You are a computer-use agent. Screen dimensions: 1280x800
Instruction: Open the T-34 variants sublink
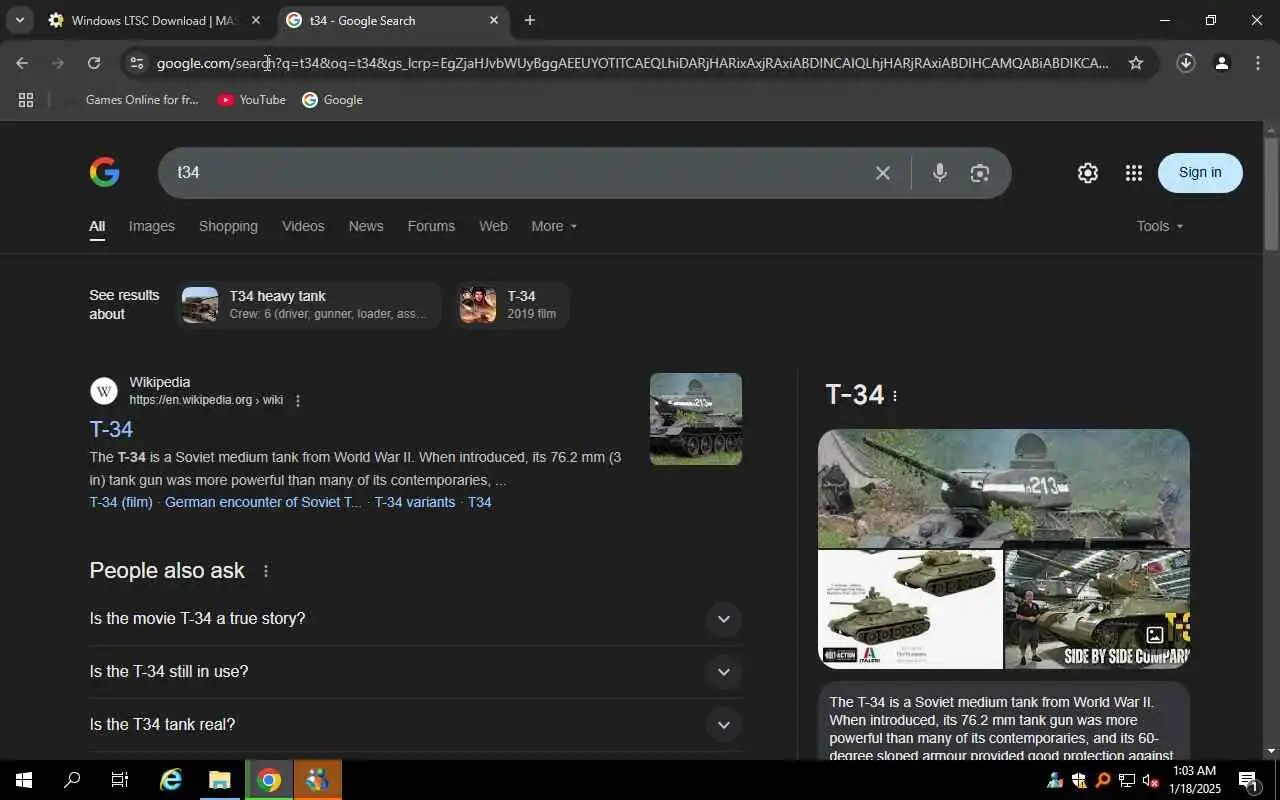415,502
